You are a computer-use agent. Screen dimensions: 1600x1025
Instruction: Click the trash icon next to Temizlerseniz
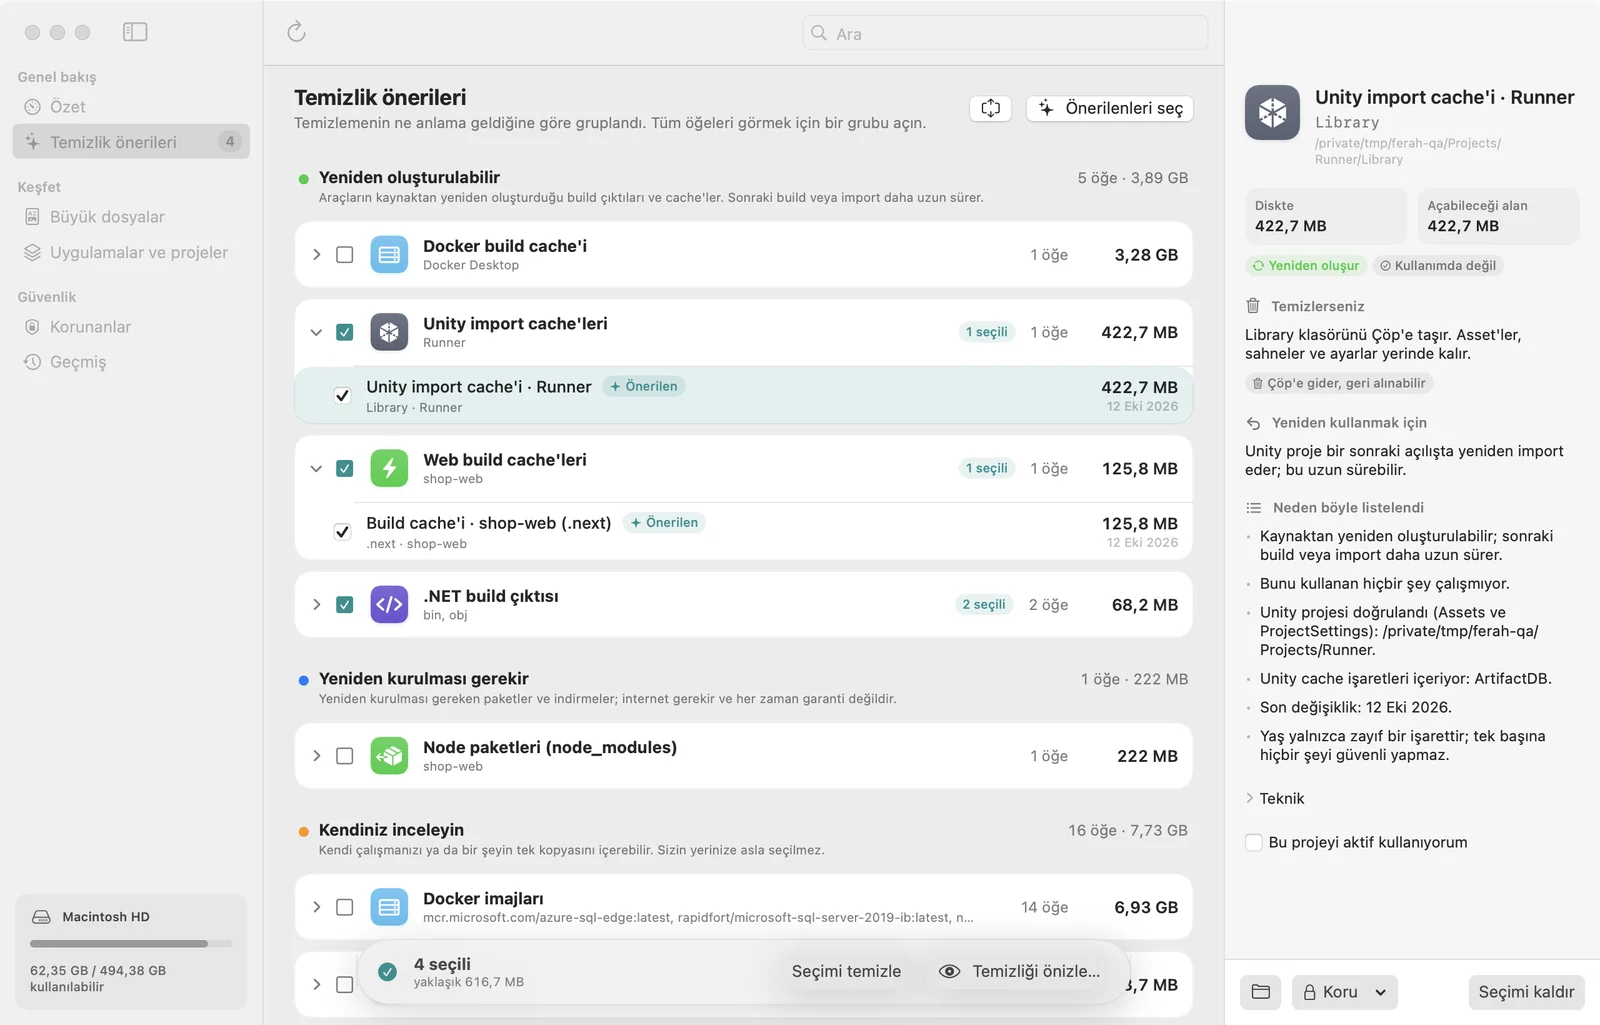tap(1253, 306)
